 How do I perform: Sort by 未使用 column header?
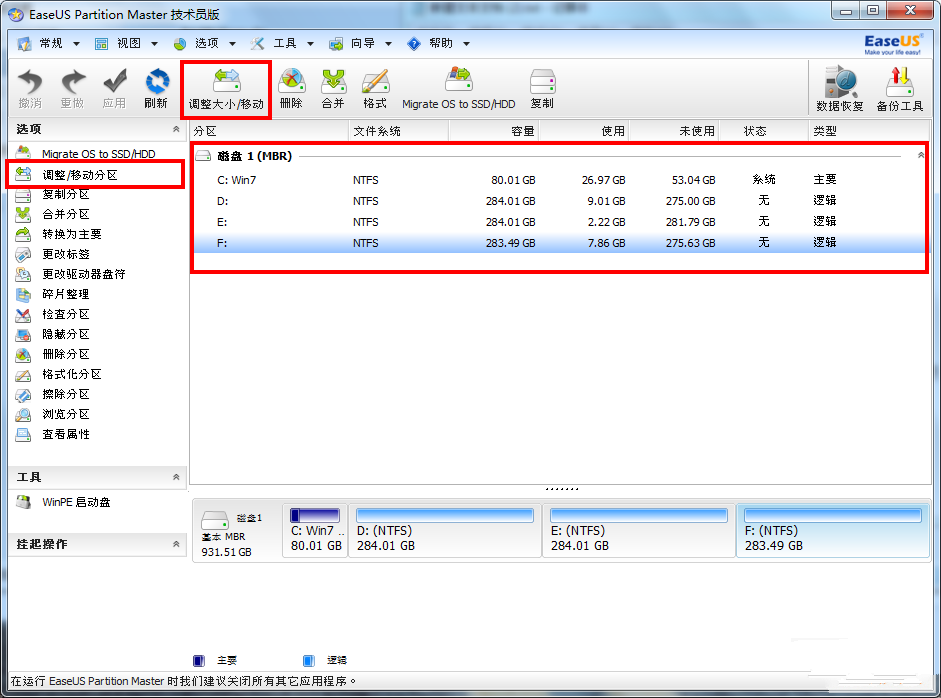click(x=673, y=131)
